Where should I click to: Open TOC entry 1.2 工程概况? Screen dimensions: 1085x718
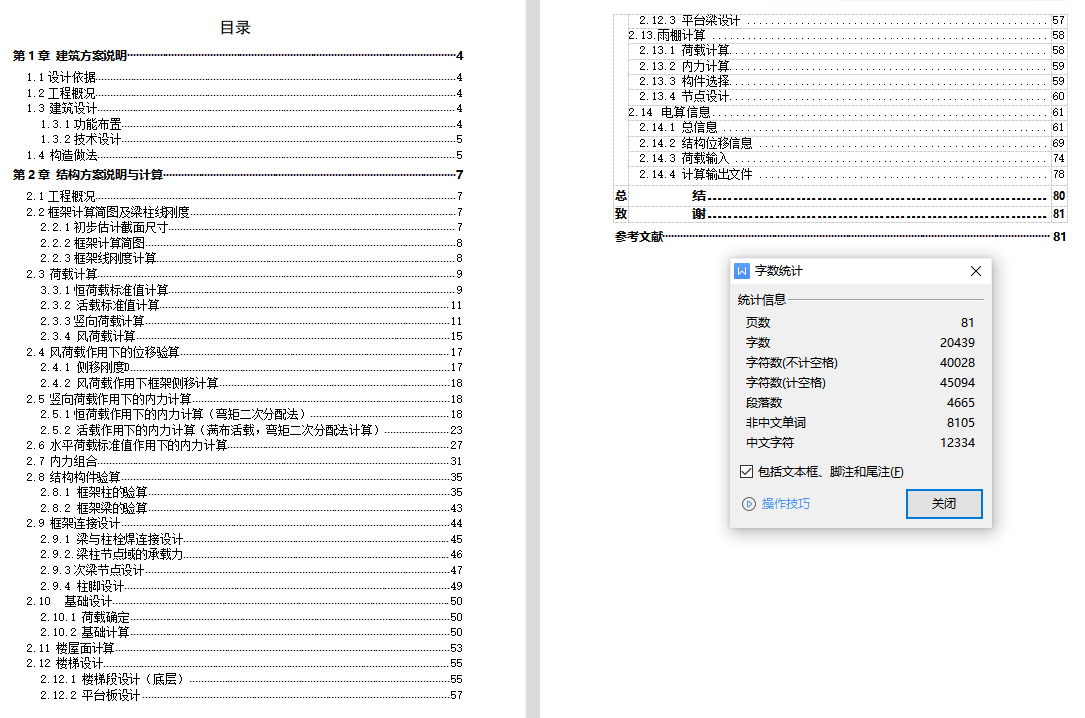244,93
